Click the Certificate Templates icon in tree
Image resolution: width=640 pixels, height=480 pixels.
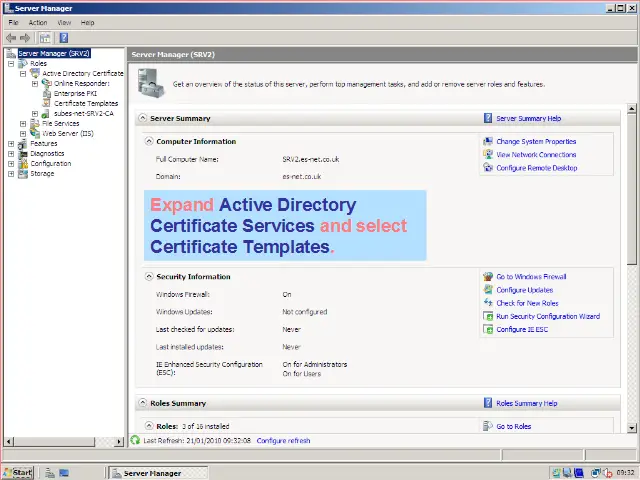coord(47,103)
